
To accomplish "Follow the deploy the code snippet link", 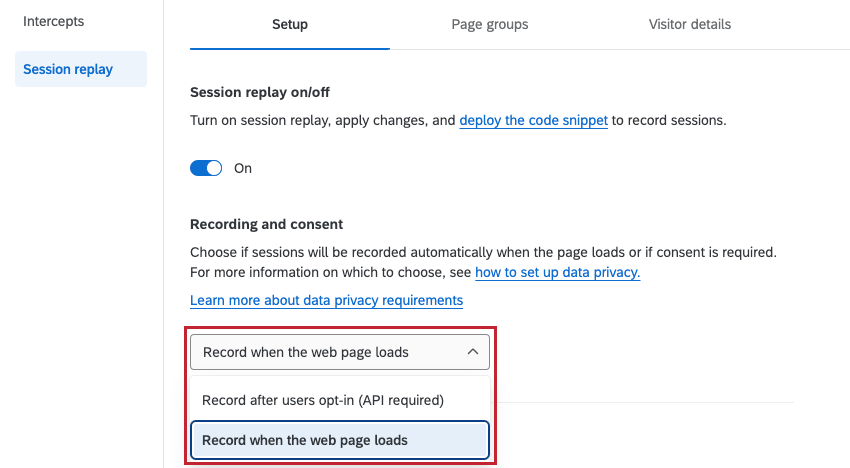I will pos(533,120).
